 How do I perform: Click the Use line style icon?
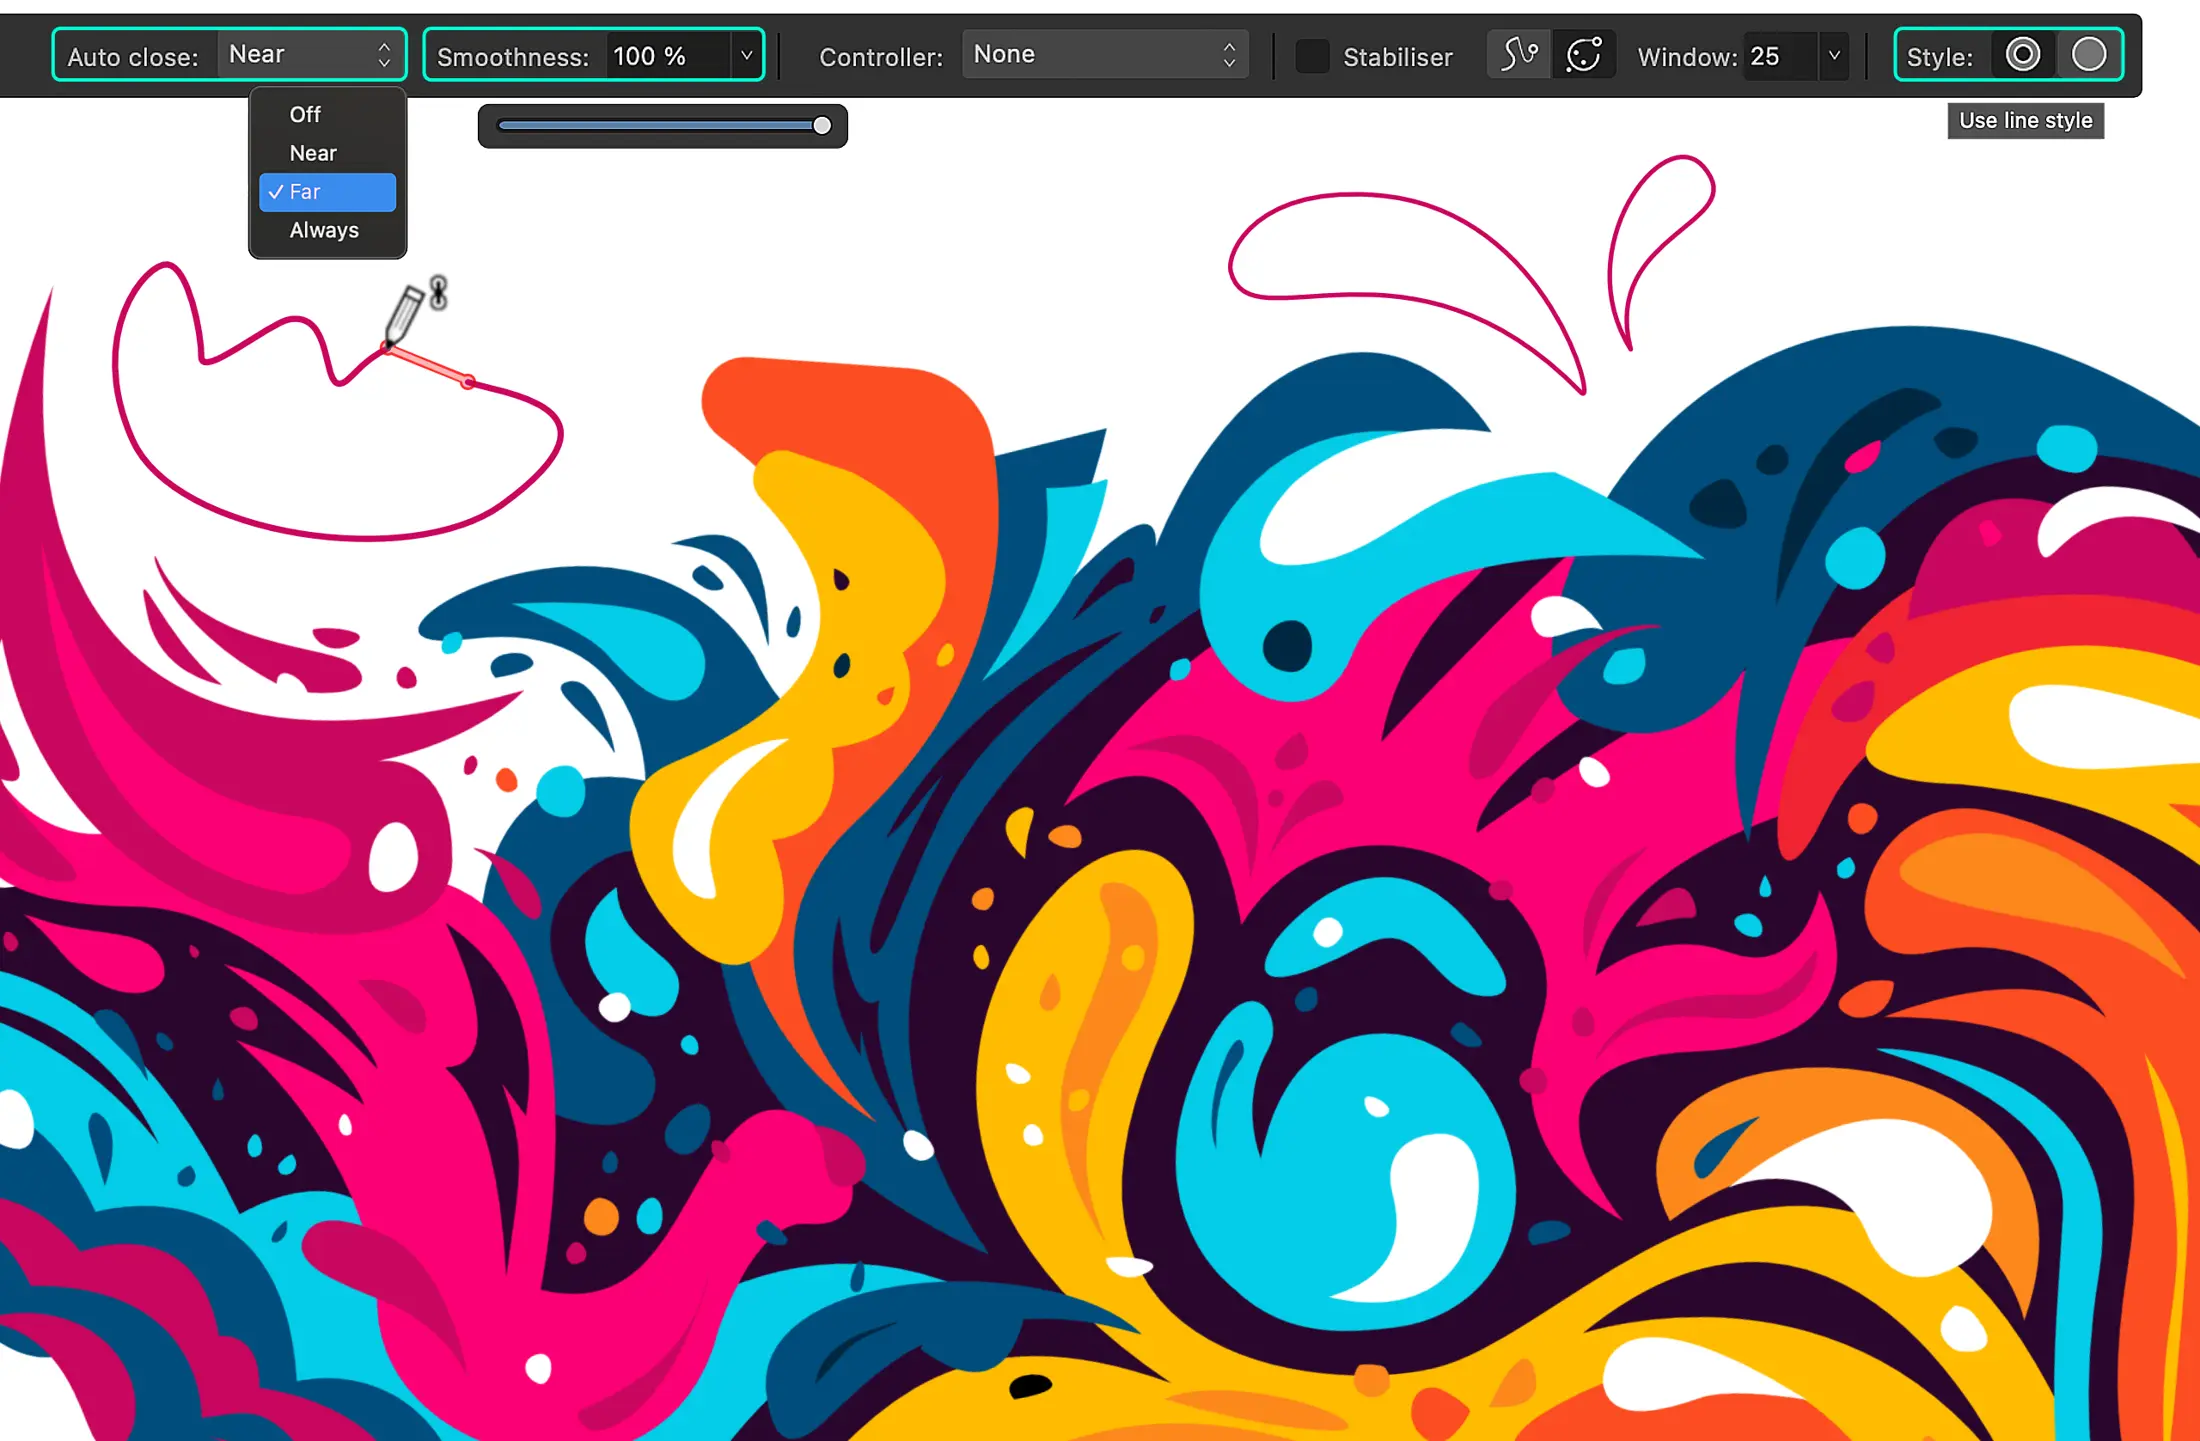[x=2022, y=55]
